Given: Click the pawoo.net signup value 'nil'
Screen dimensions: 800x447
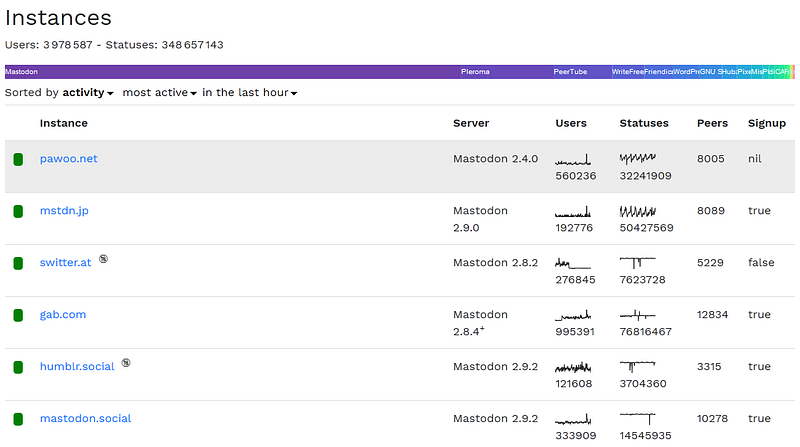Looking at the screenshot, I should (755, 159).
